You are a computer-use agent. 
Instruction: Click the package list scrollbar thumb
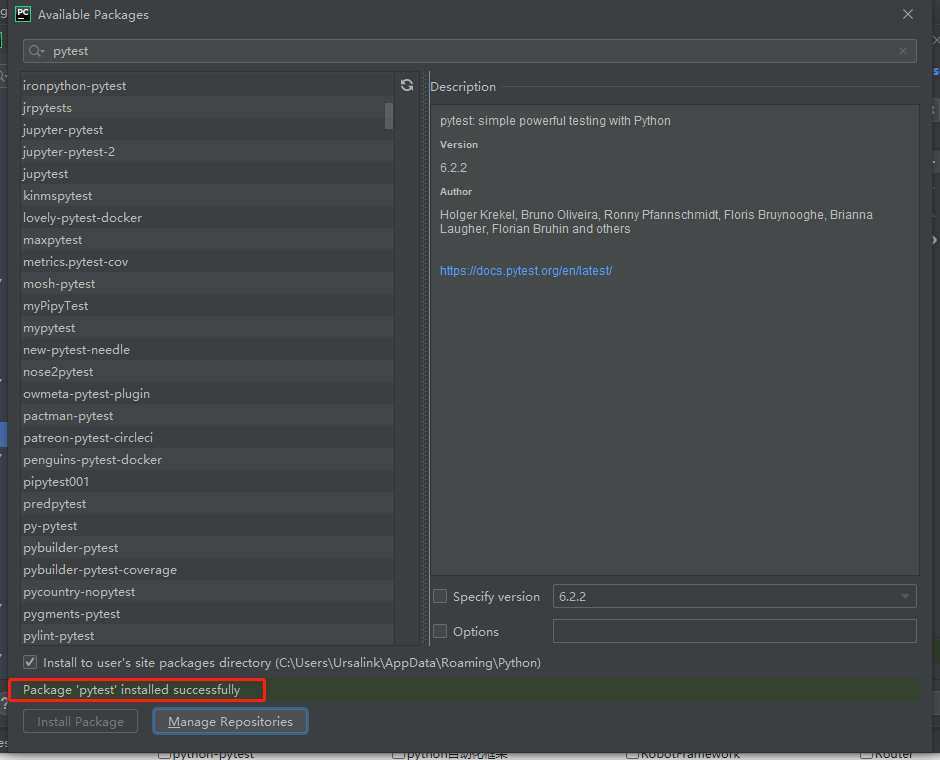(389, 116)
